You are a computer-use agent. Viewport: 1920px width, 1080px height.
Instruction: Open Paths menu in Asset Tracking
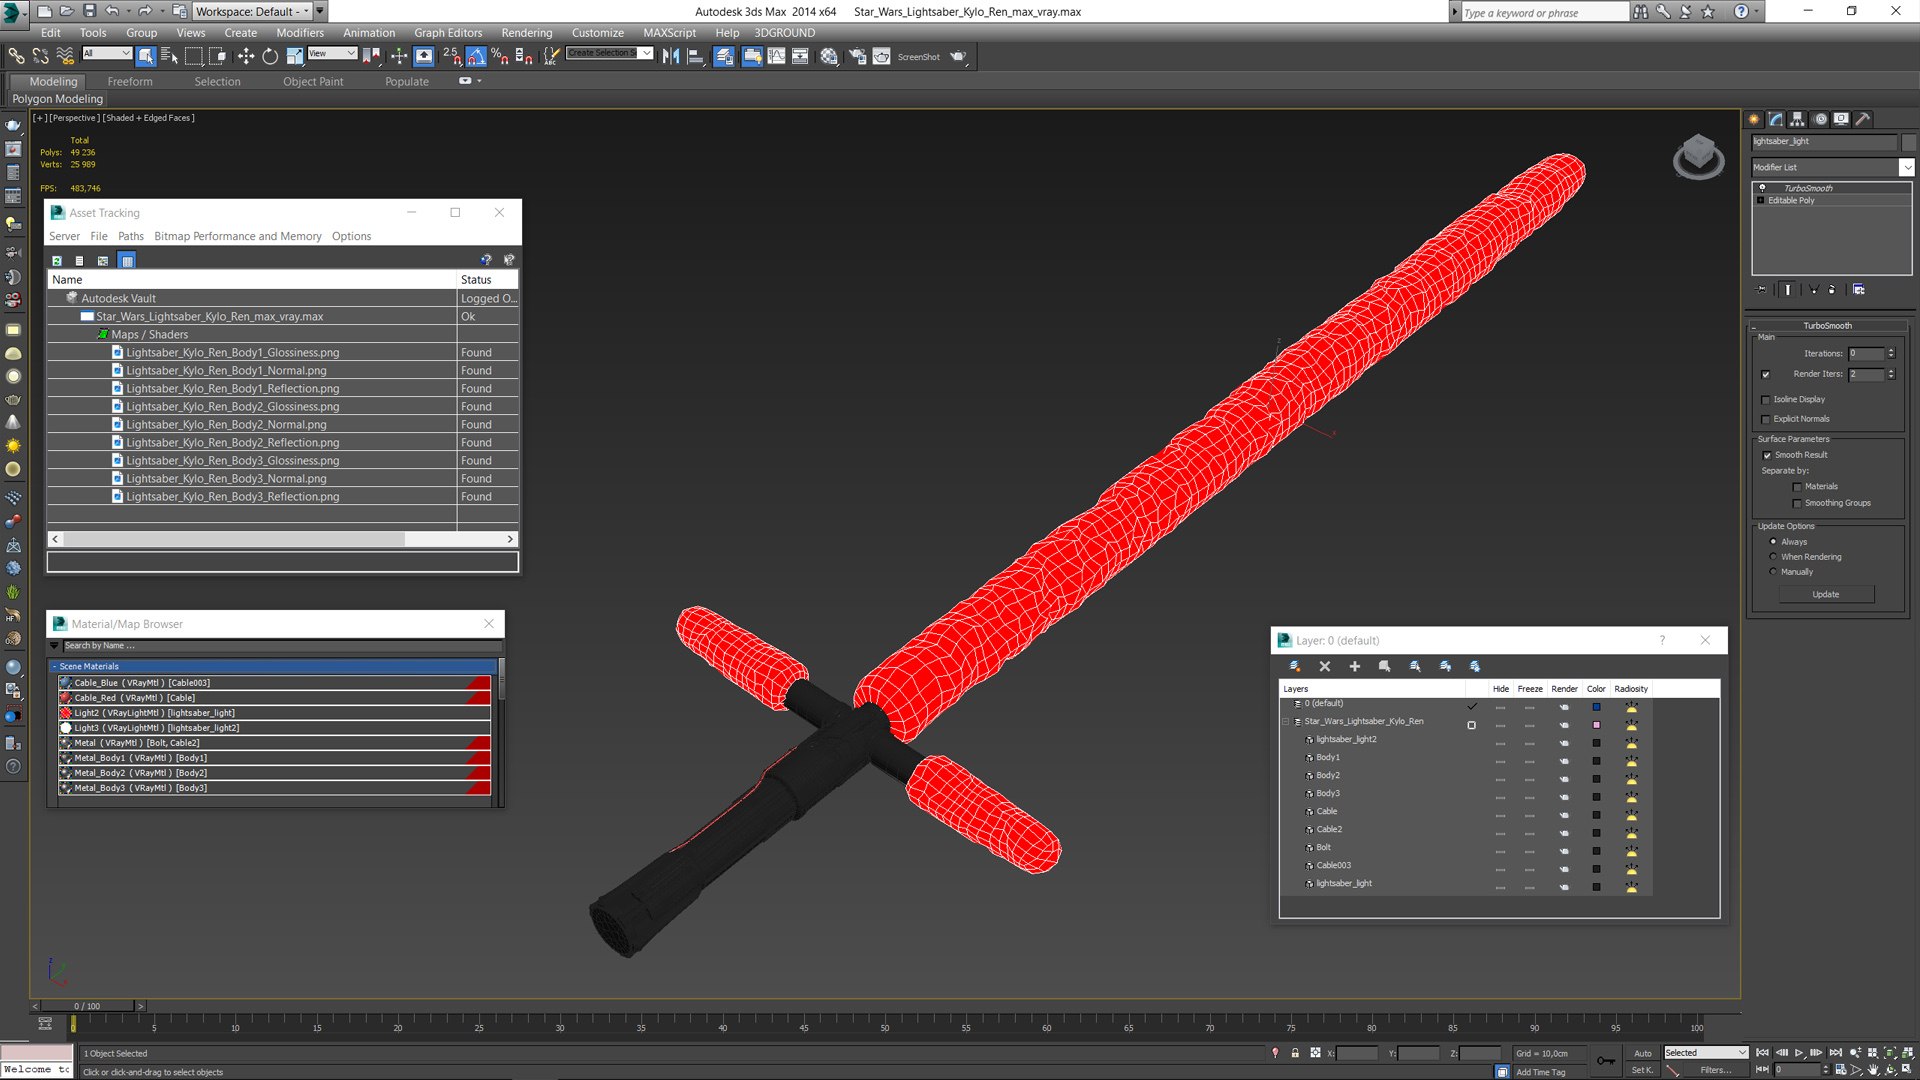click(131, 236)
